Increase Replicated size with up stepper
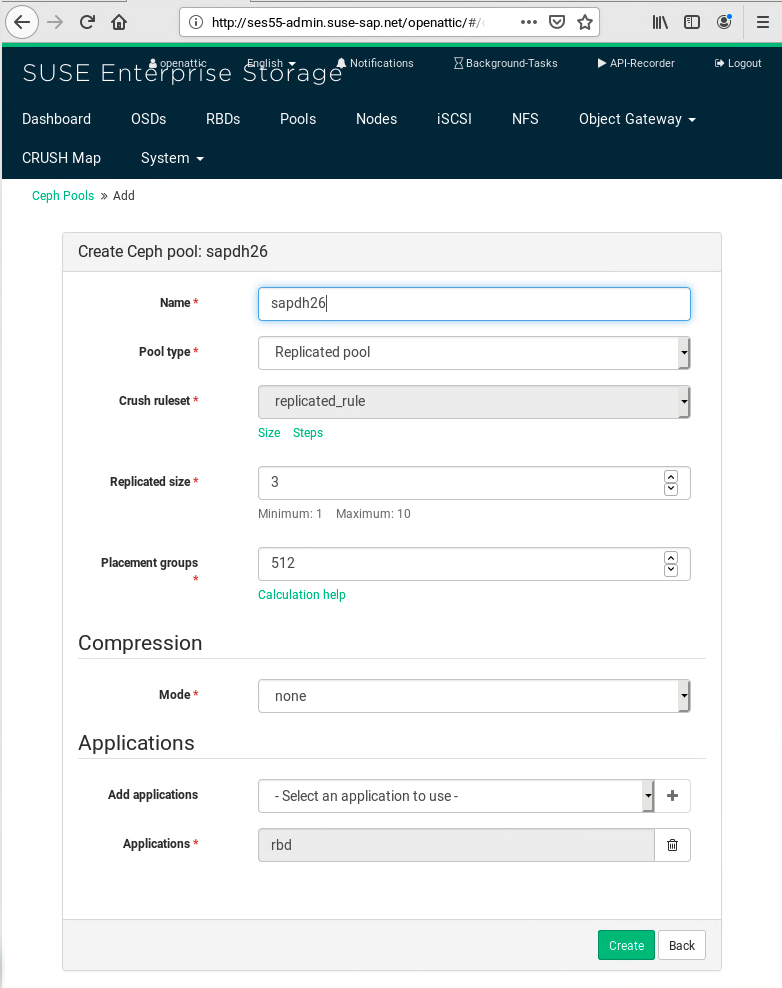 (x=671, y=476)
